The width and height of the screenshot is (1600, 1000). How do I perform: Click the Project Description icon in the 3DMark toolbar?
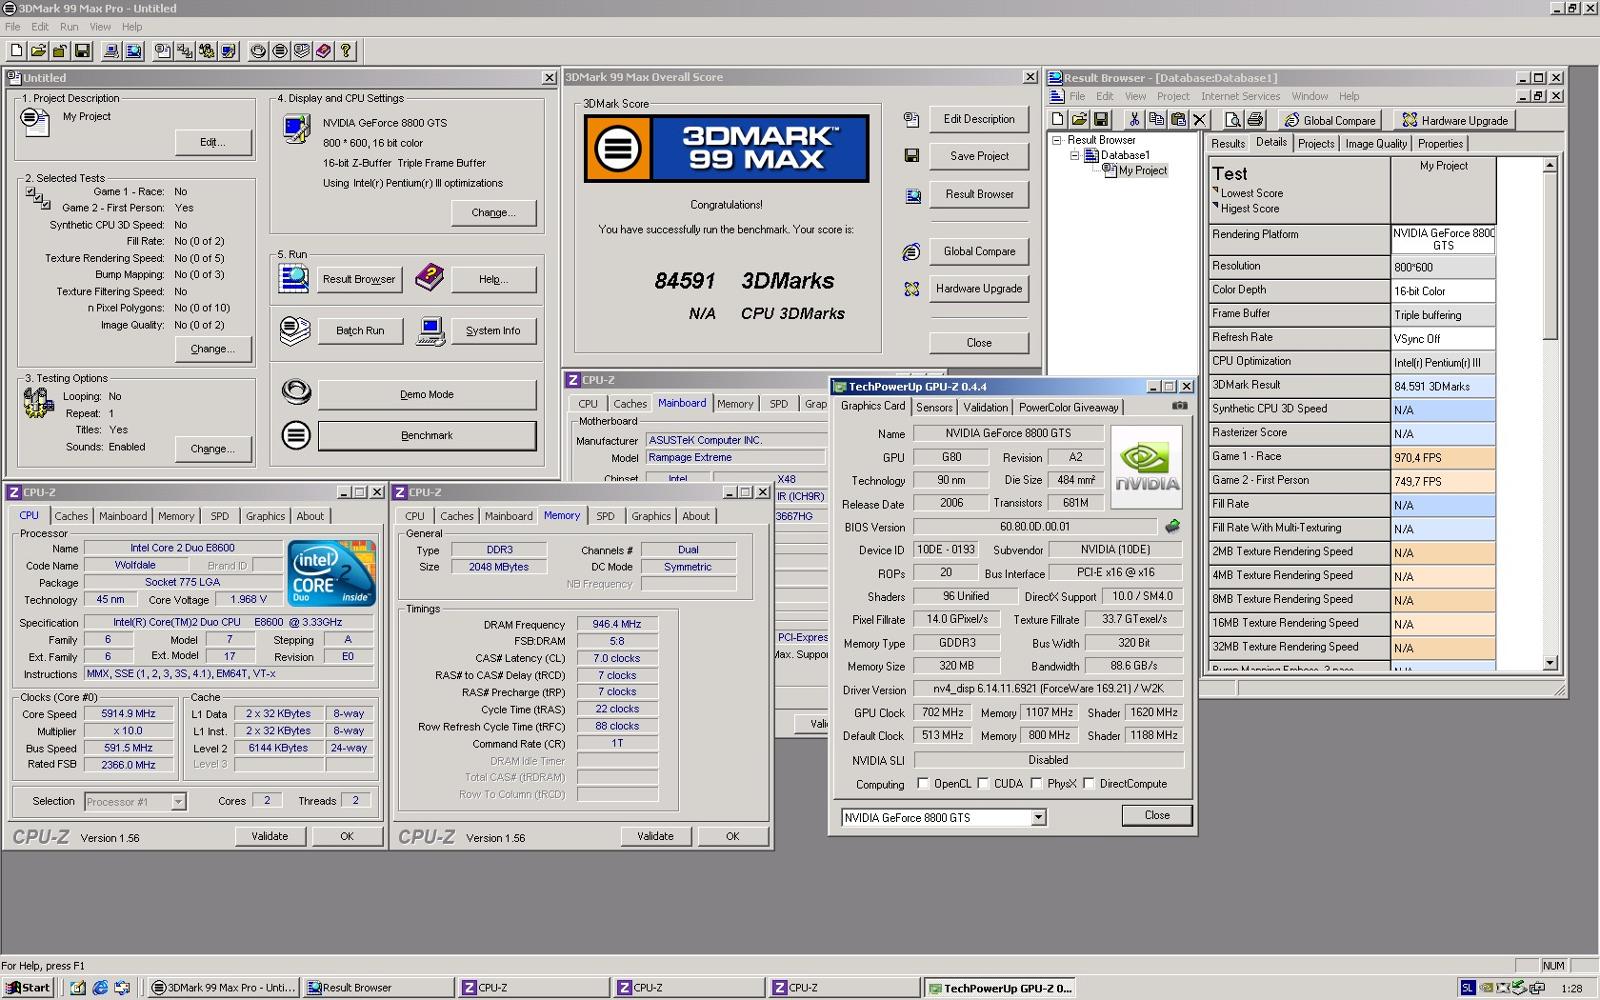162,51
